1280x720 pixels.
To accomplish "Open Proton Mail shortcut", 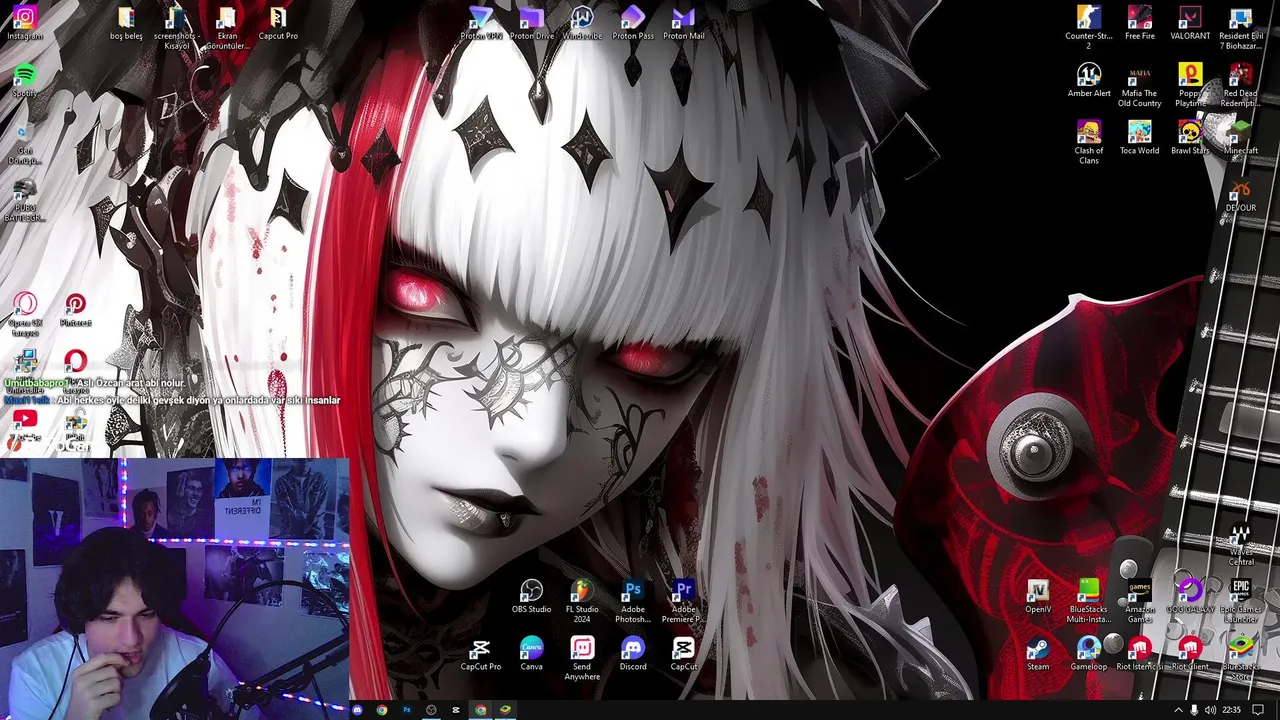I will [x=683, y=23].
